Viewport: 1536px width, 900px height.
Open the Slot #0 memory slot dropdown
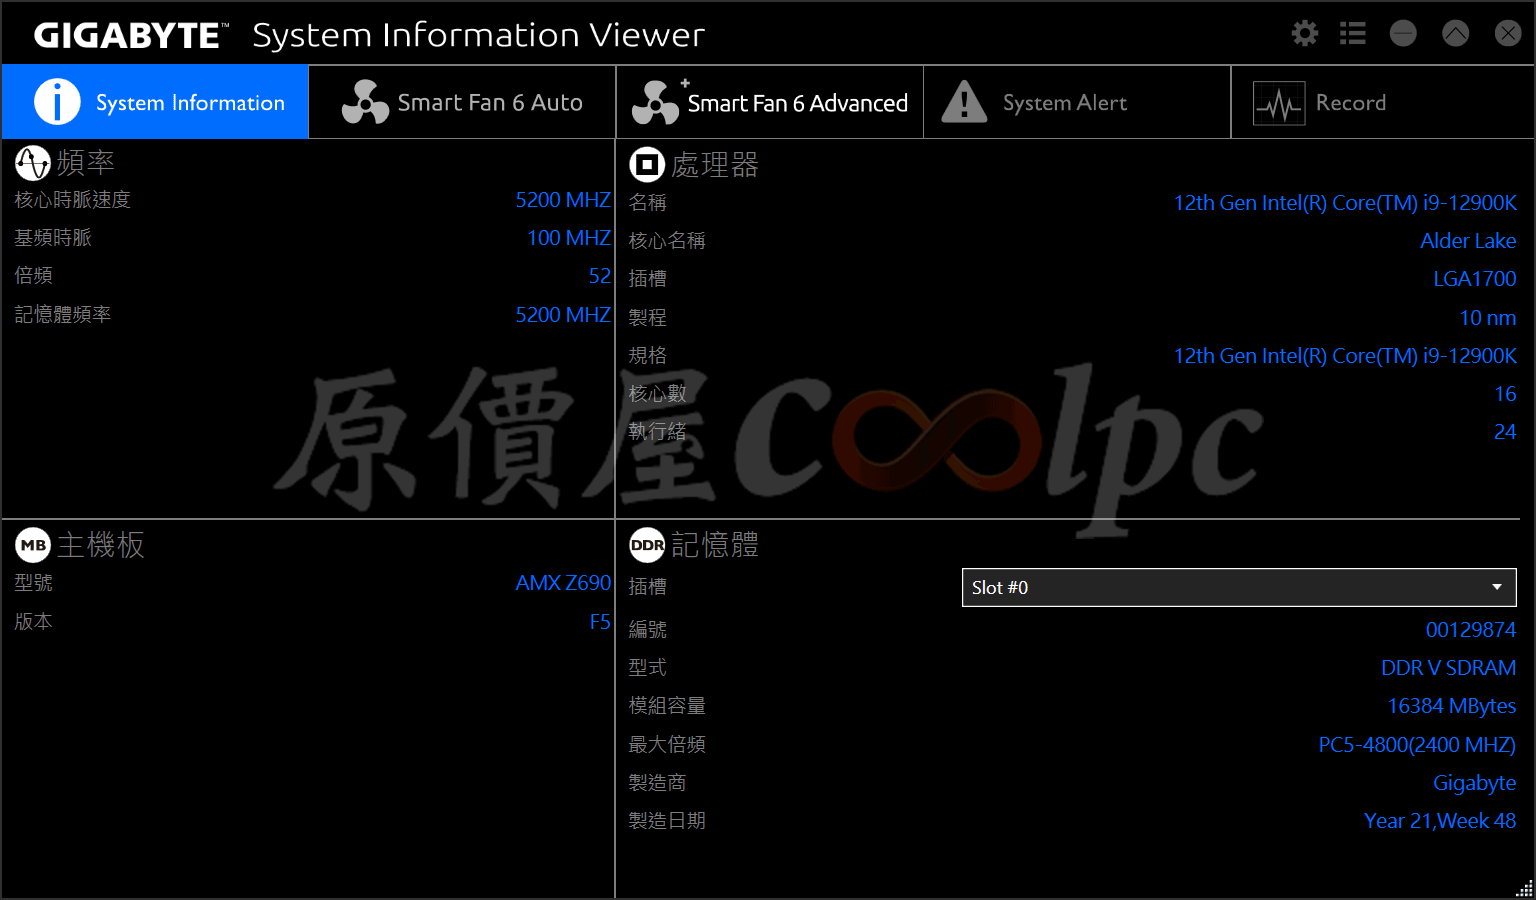coord(1239,587)
